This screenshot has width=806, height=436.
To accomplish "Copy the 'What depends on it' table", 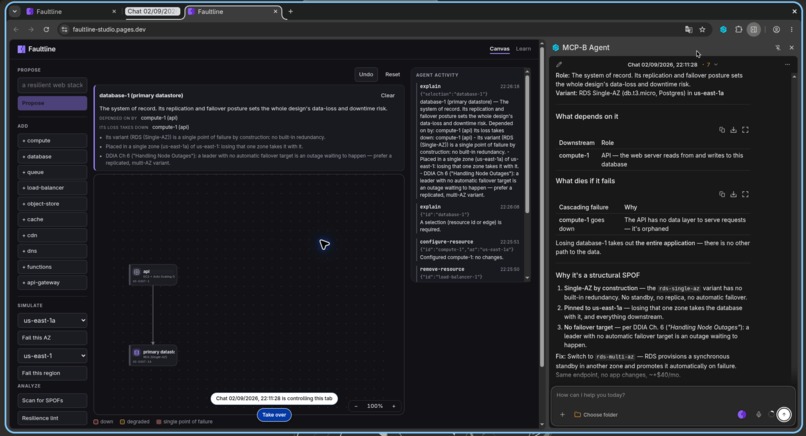I will point(722,130).
